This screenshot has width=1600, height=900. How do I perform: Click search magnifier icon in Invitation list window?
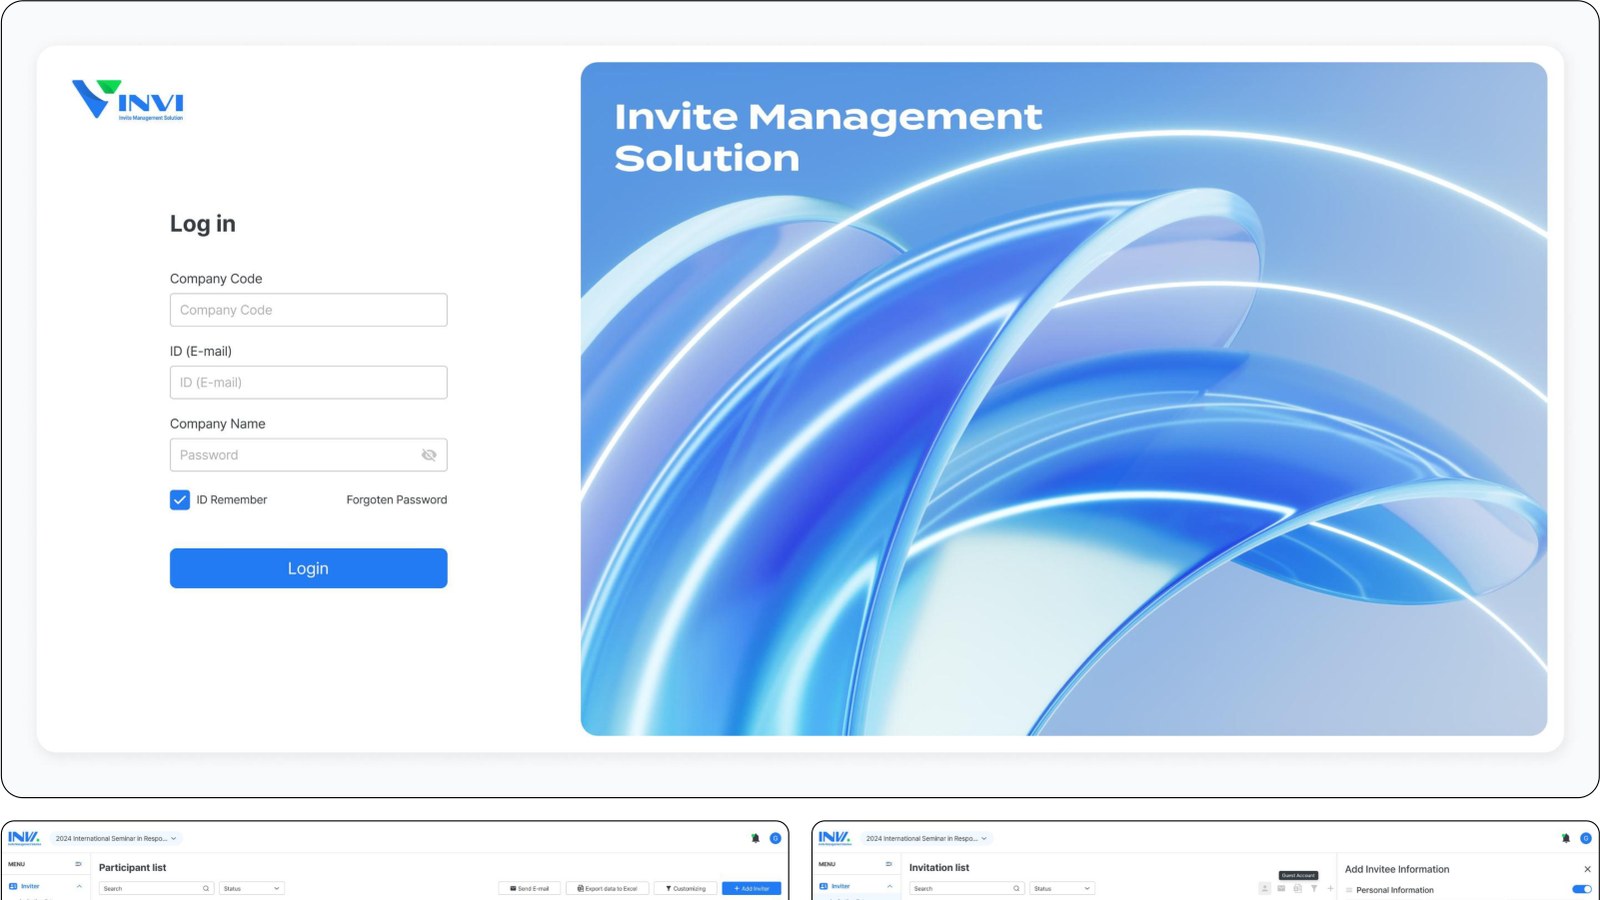1016,888
